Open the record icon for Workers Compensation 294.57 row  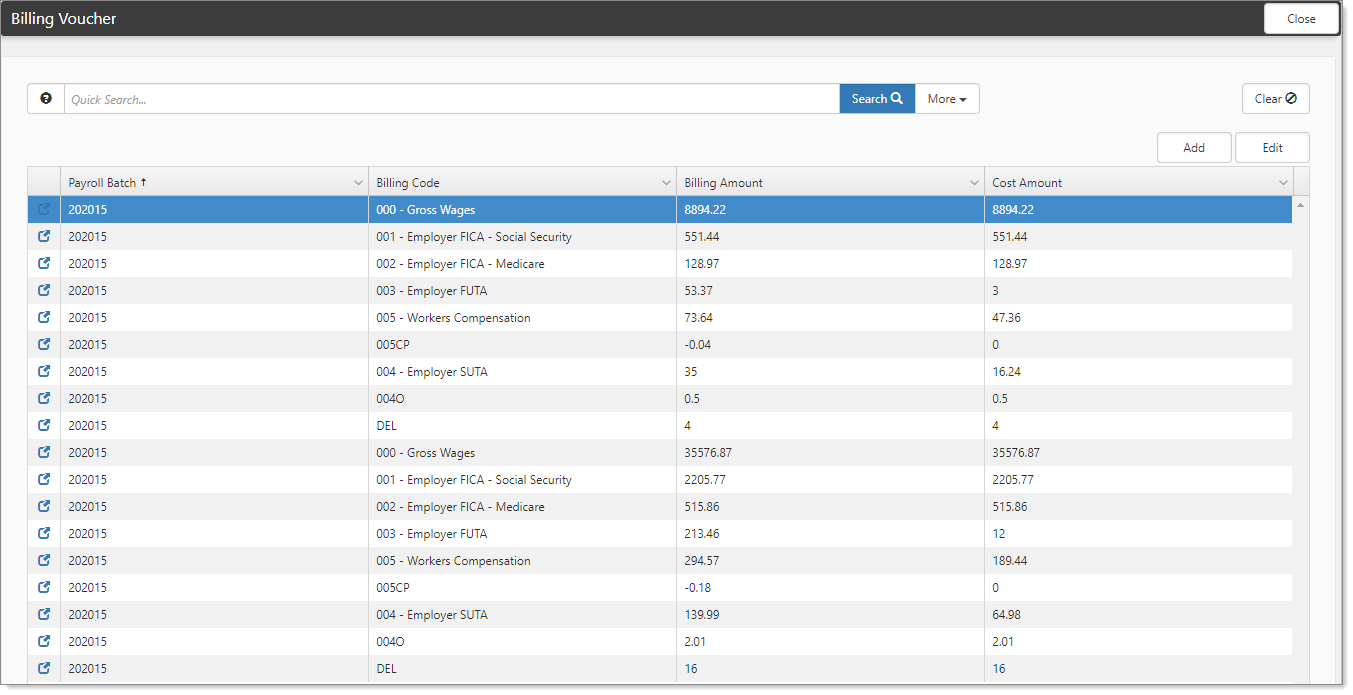coord(44,561)
